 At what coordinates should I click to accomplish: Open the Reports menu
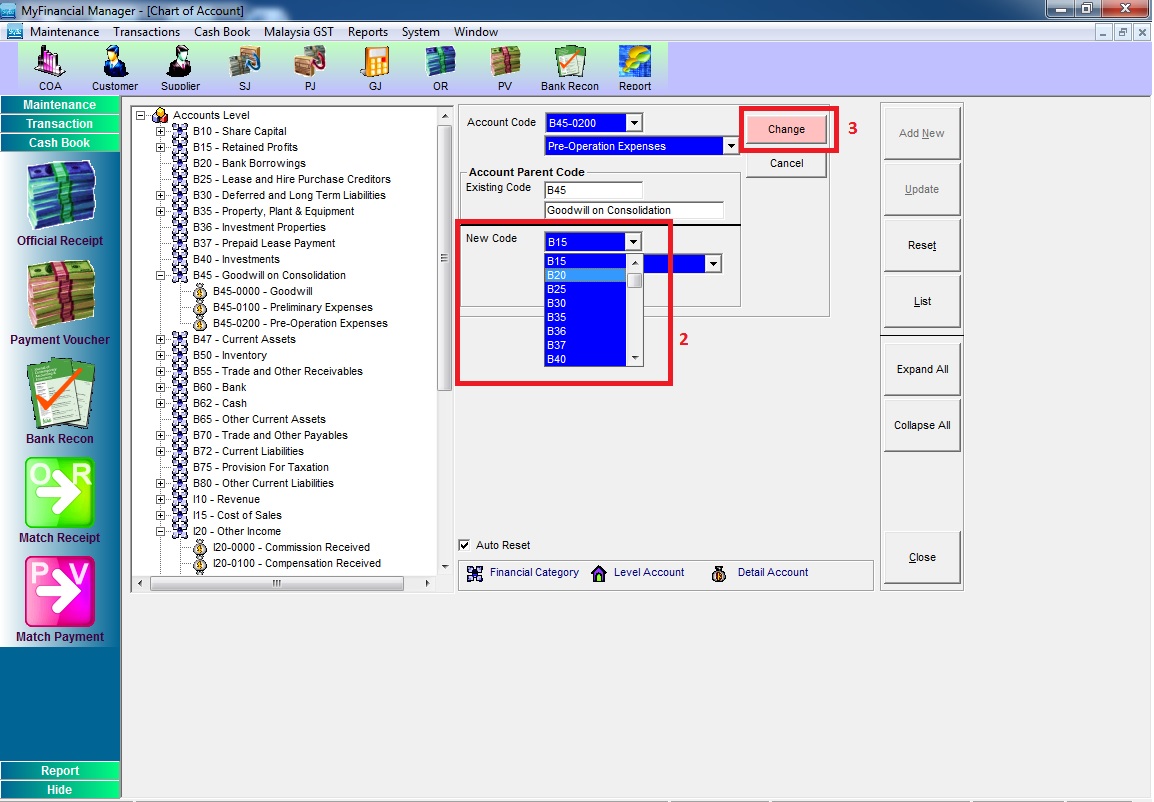click(367, 32)
